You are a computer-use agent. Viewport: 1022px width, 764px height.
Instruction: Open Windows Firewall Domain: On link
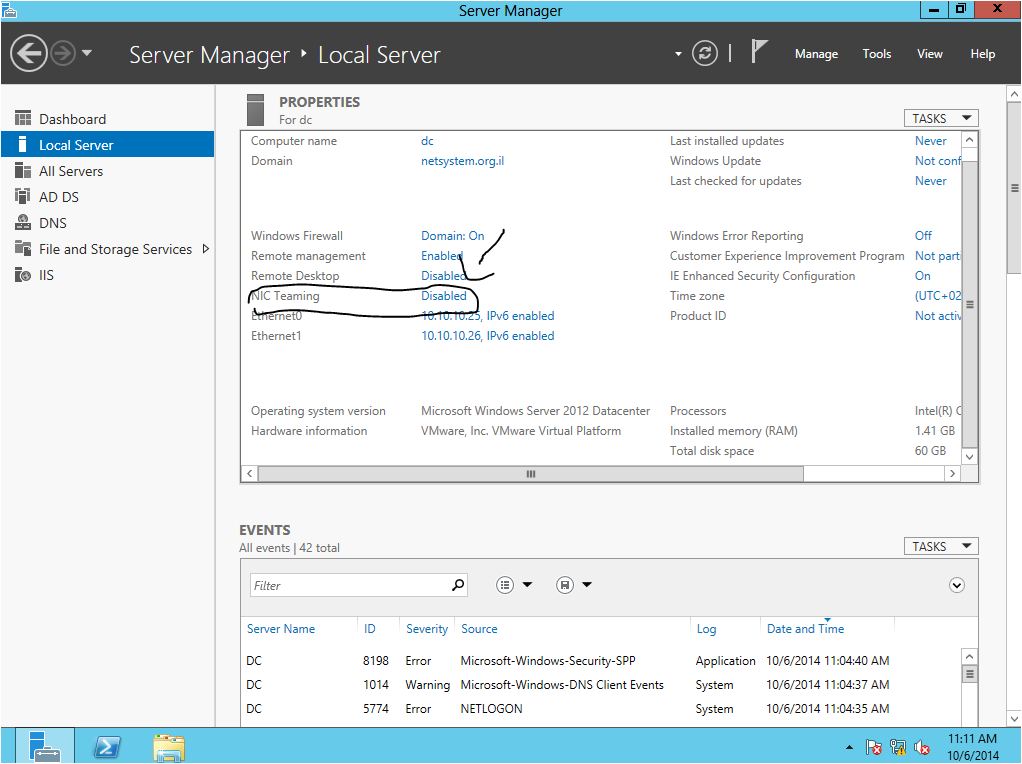[452, 236]
